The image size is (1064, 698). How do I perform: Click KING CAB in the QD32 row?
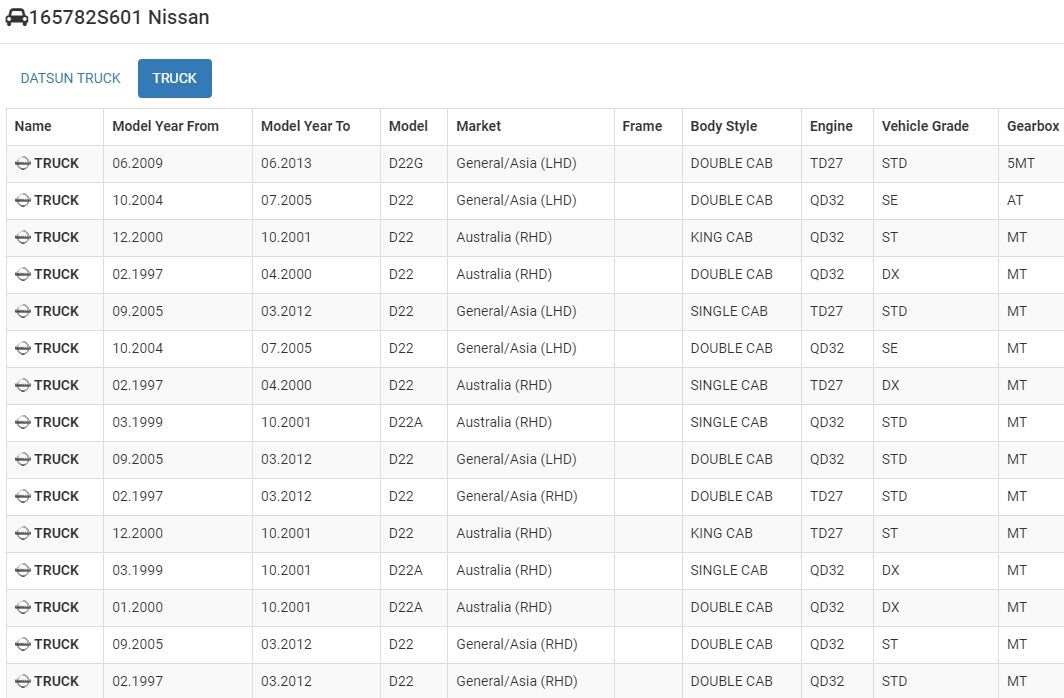721,237
